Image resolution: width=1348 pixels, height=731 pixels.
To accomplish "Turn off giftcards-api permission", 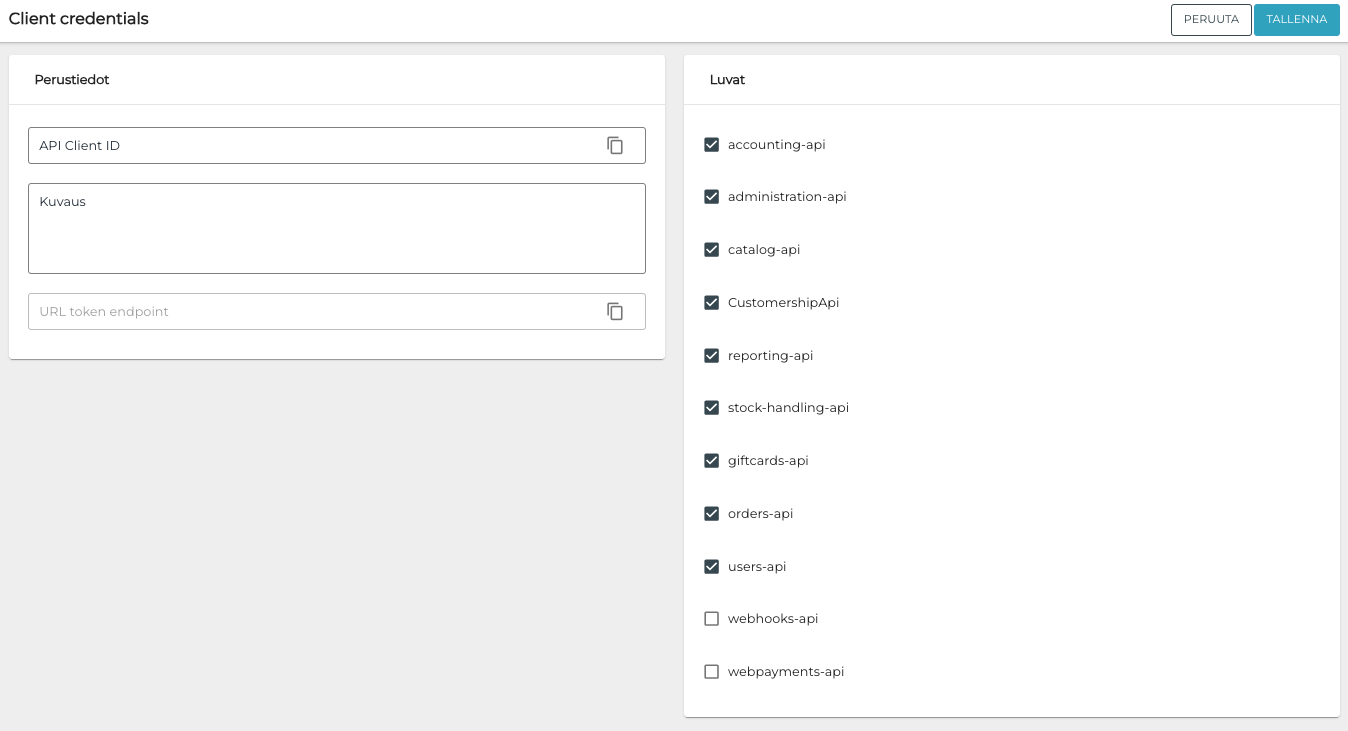I will 712,461.
